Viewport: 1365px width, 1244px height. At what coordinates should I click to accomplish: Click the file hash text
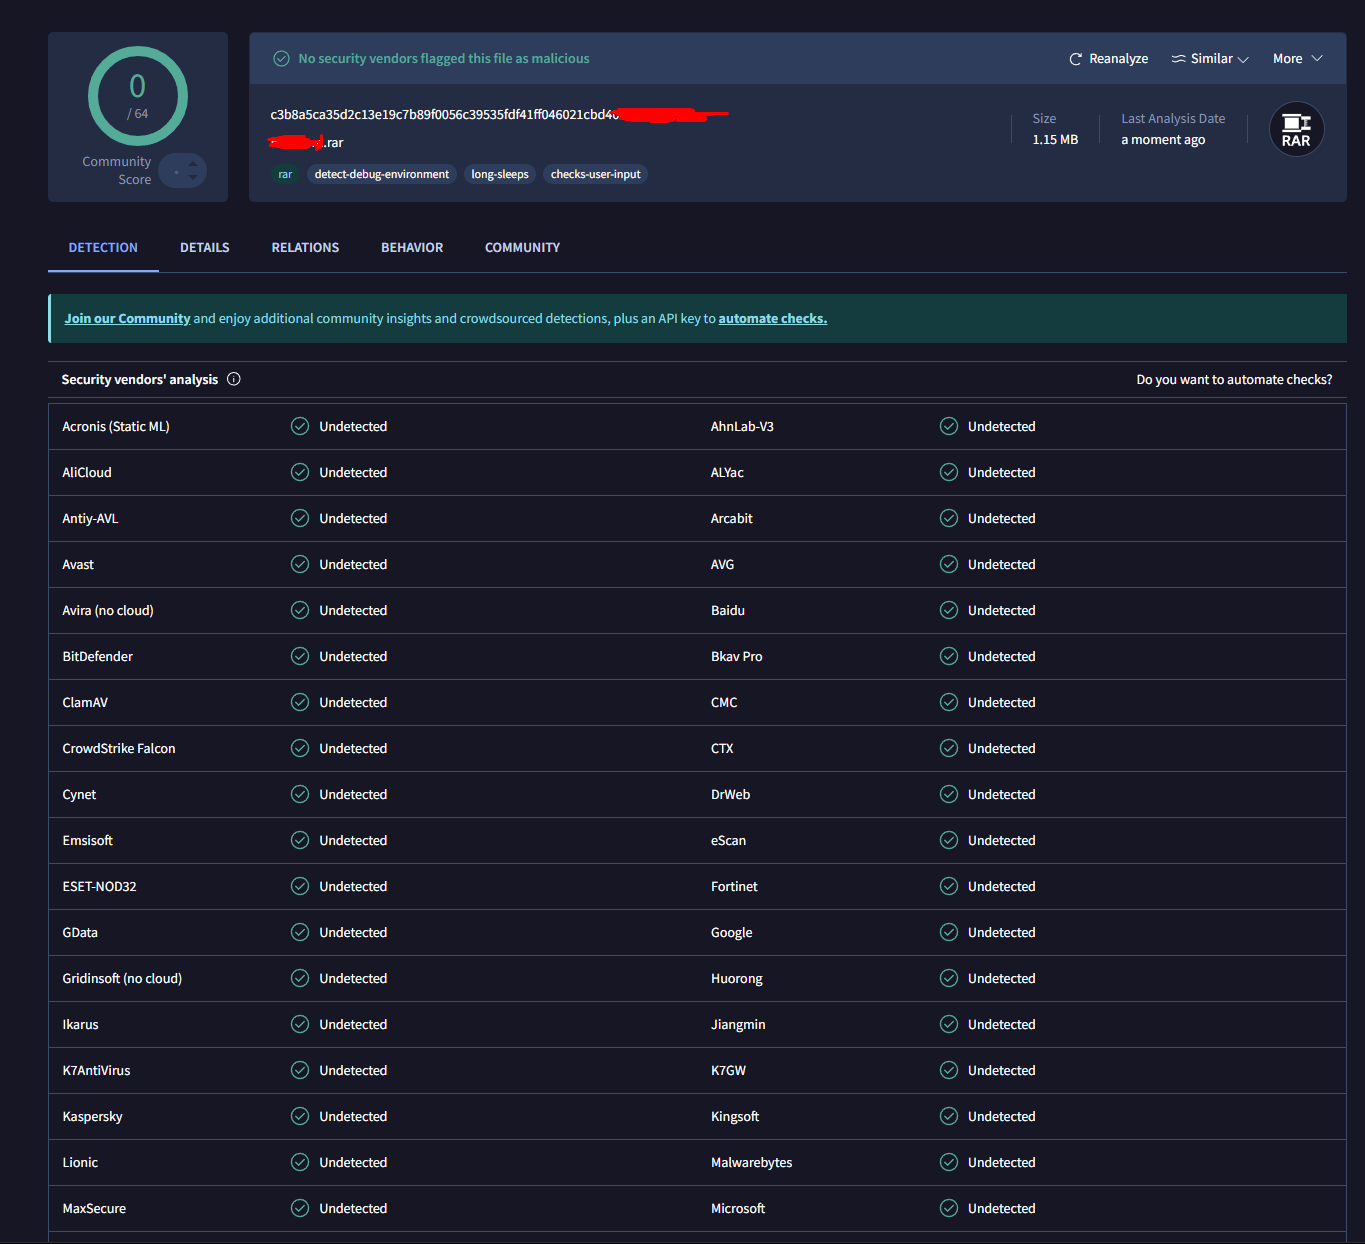pyautogui.click(x=445, y=114)
